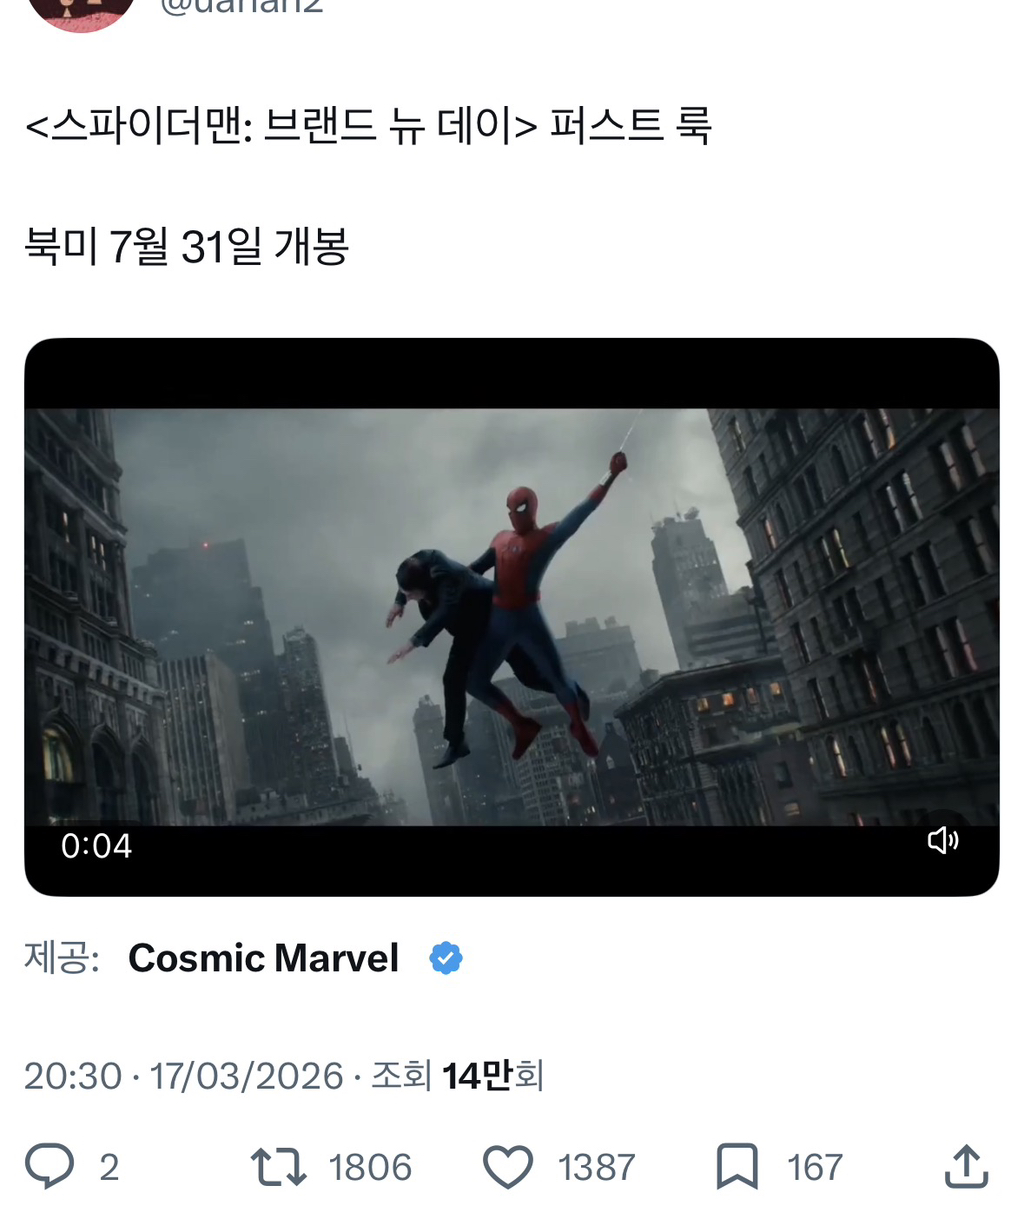Open the reply speech bubble icon

pyautogui.click(x=49, y=1166)
